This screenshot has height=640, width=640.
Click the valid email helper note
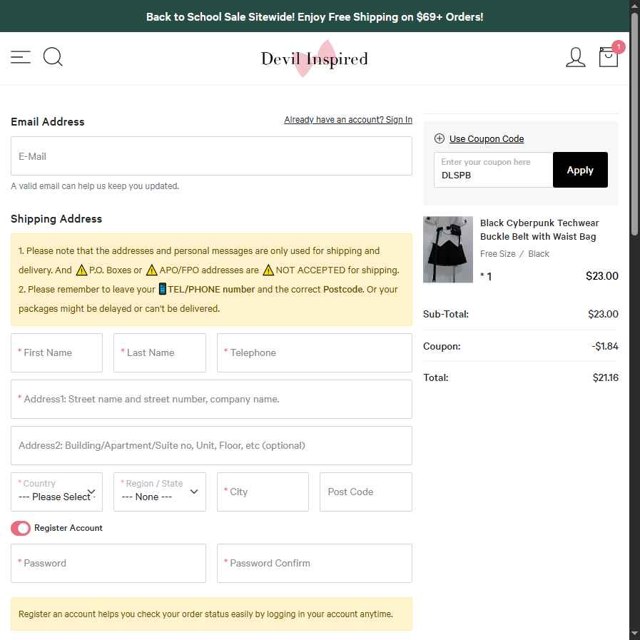(95, 186)
